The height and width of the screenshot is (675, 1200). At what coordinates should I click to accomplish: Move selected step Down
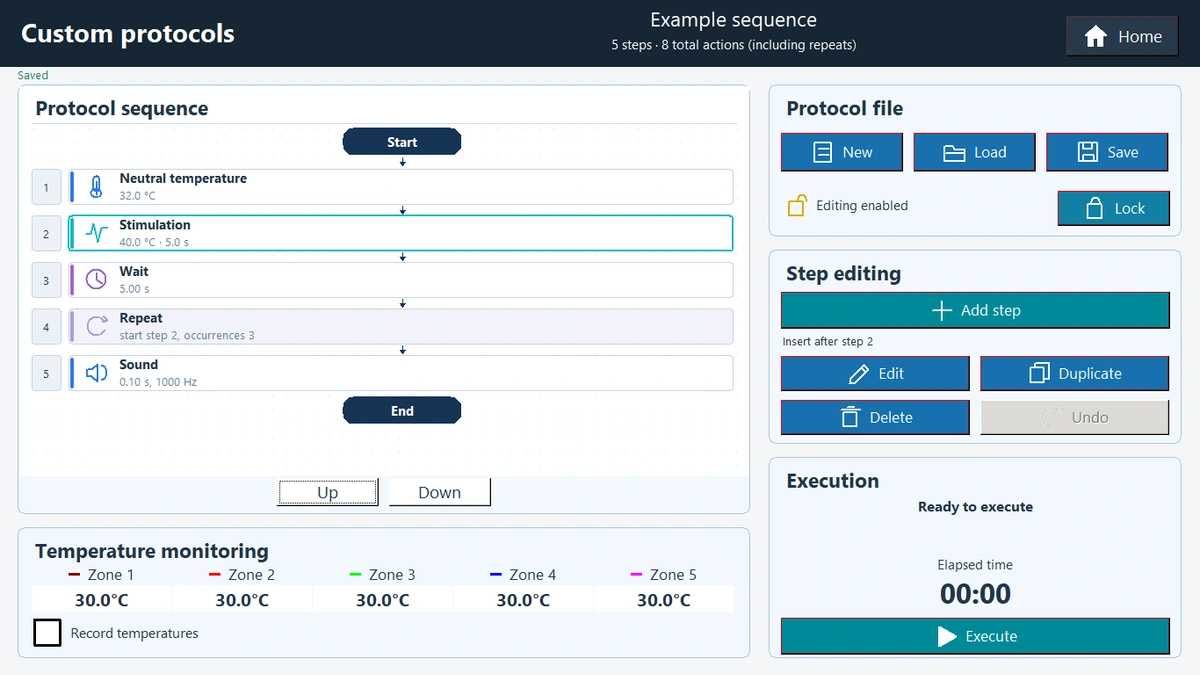[x=440, y=492]
